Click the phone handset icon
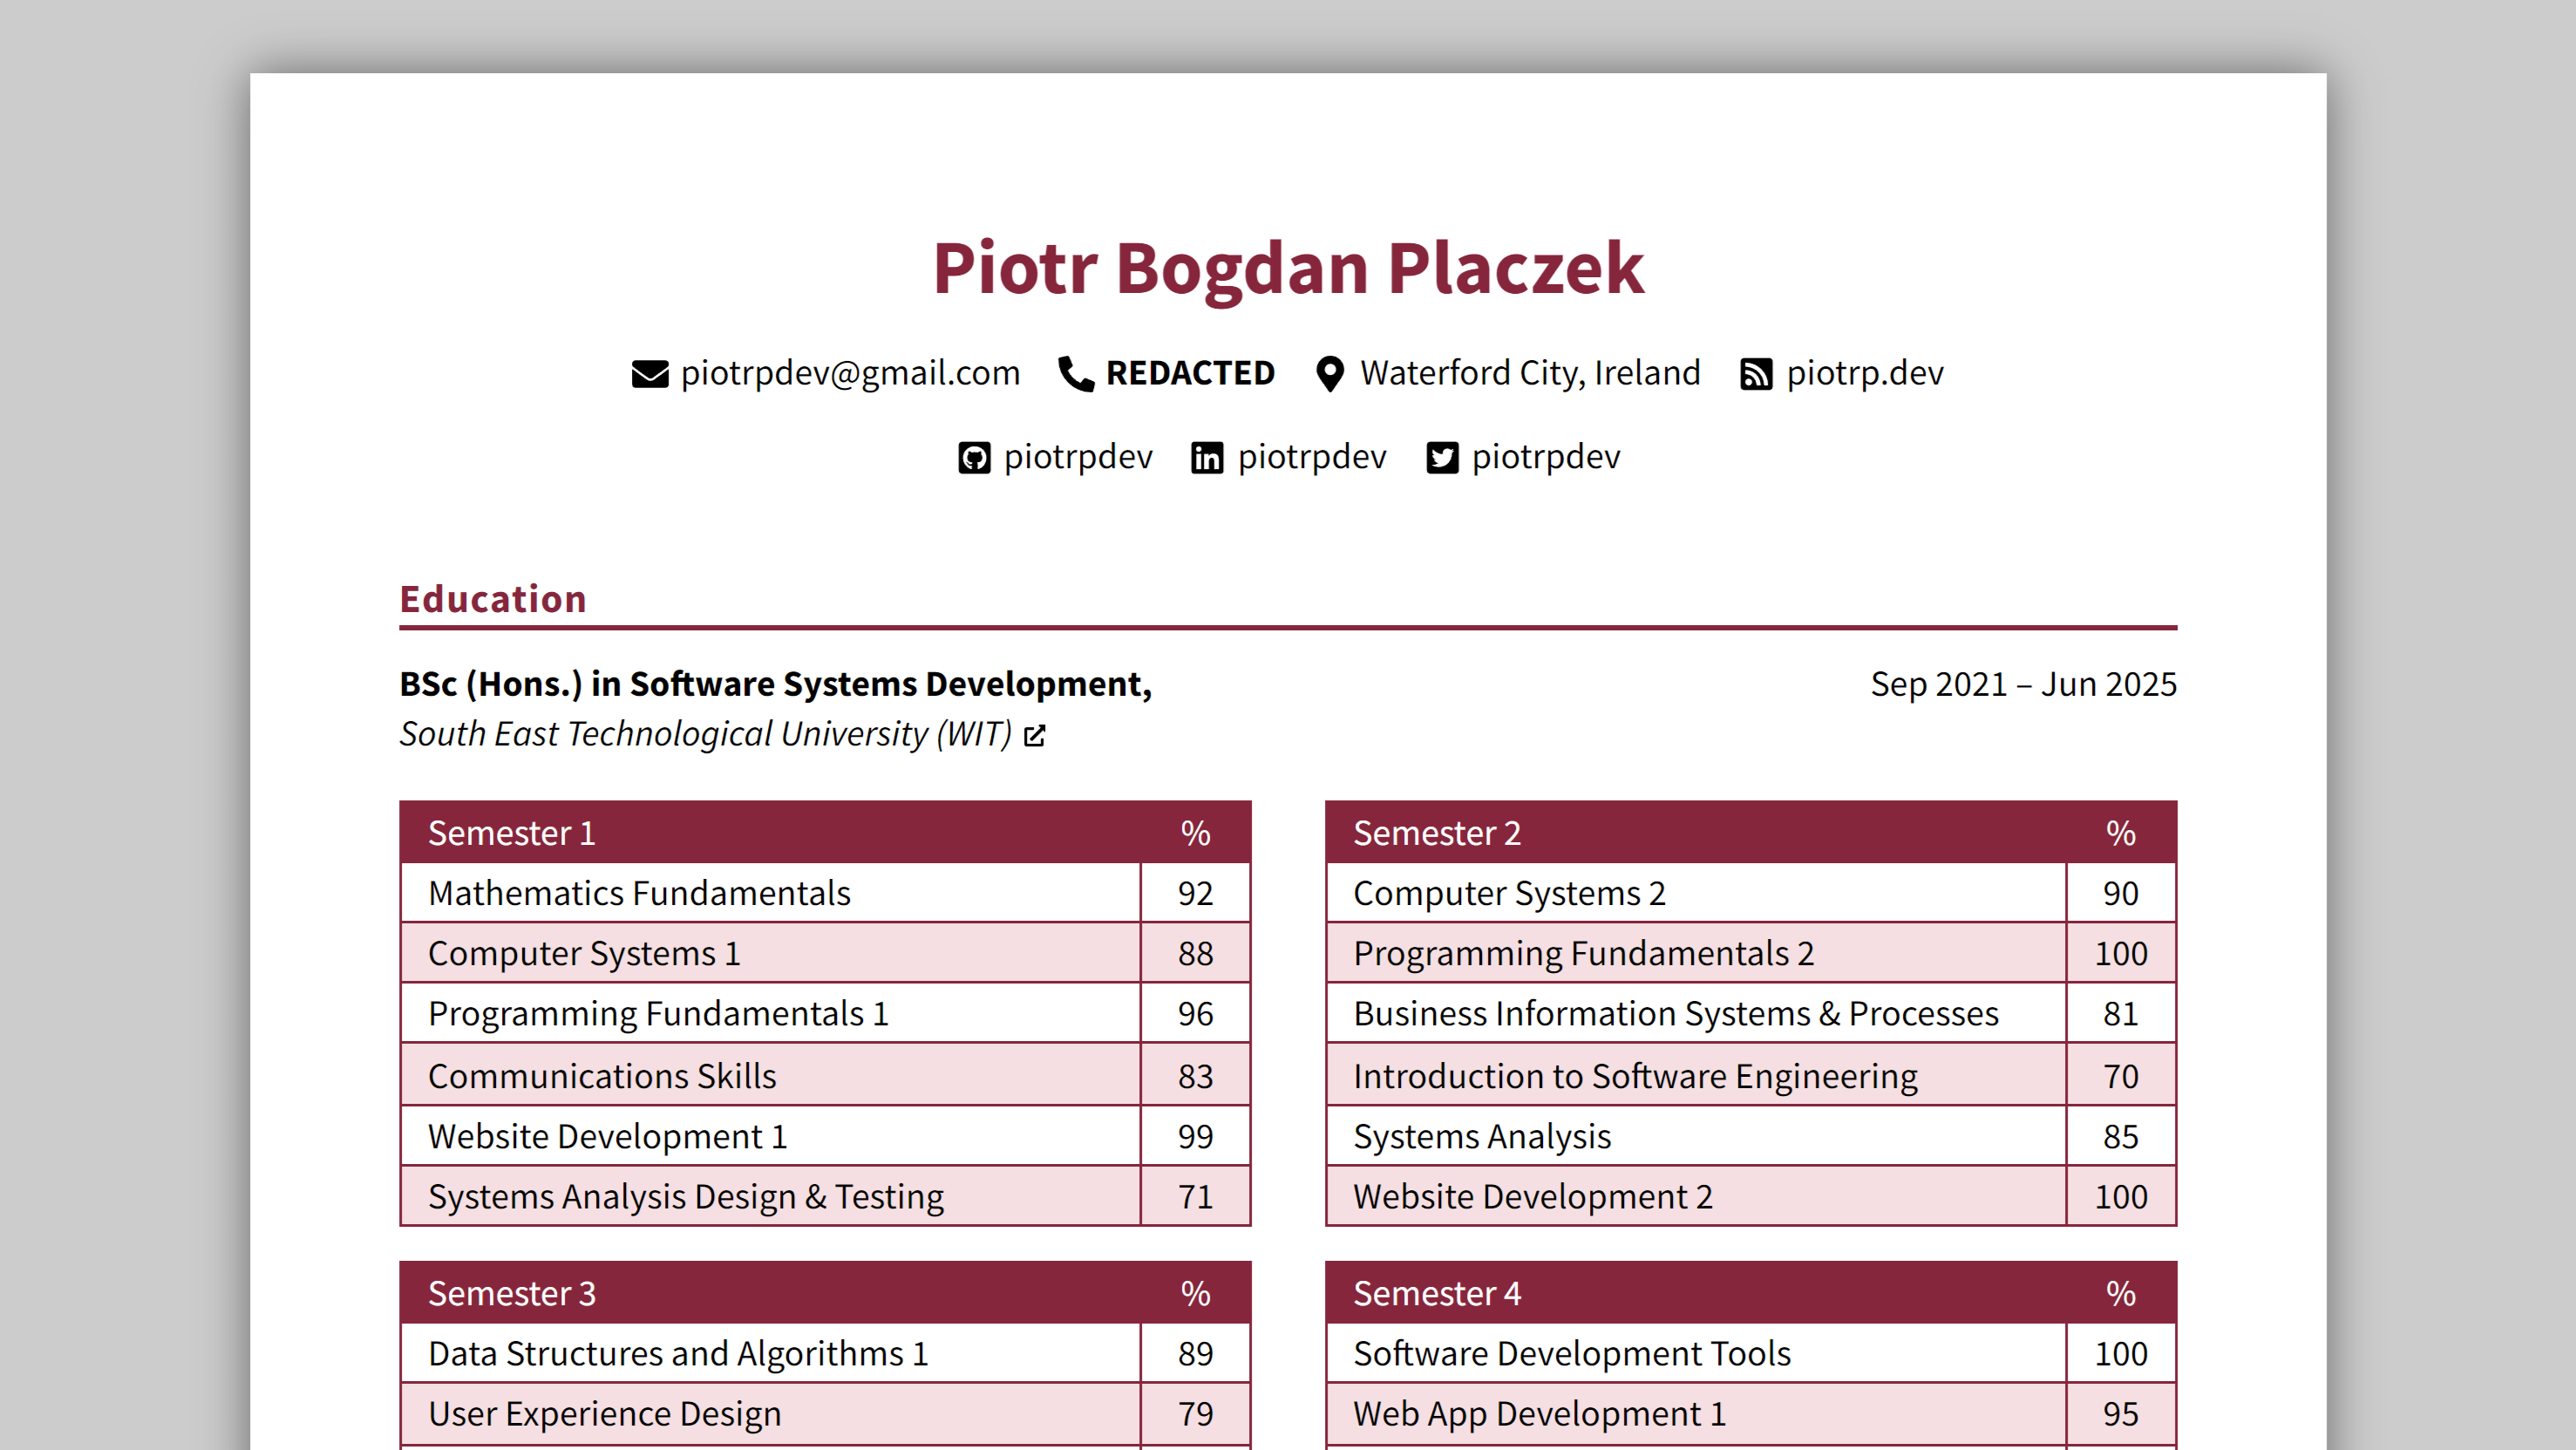Image resolution: width=2576 pixels, height=1450 pixels. (x=1075, y=374)
